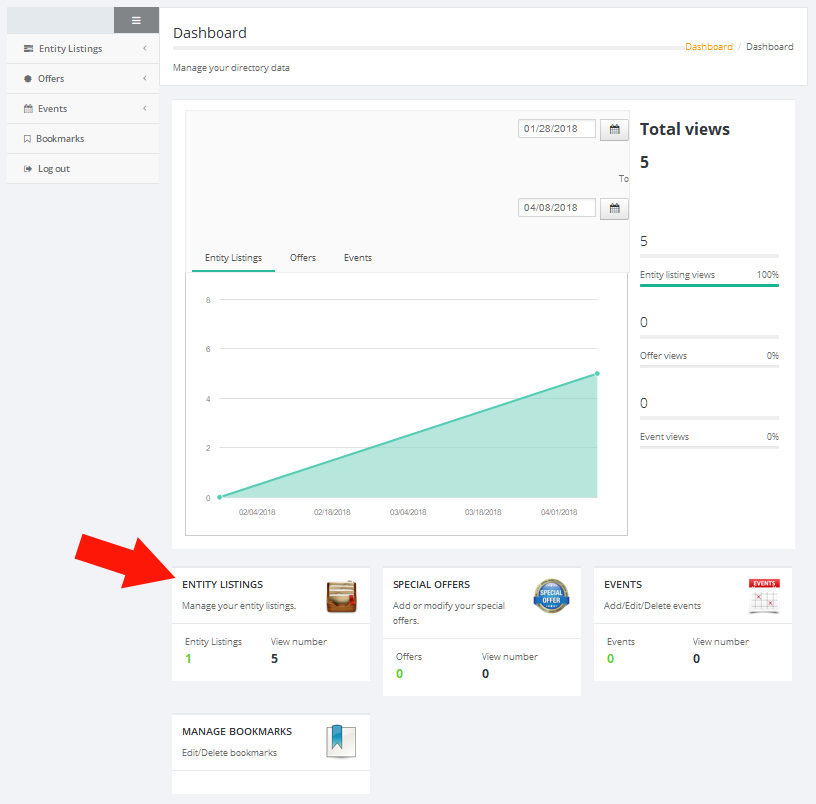Image resolution: width=816 pixels, height=804 pixels.
Task: Open Offers in the sidebar menu
Action: (x=83, y=79)
